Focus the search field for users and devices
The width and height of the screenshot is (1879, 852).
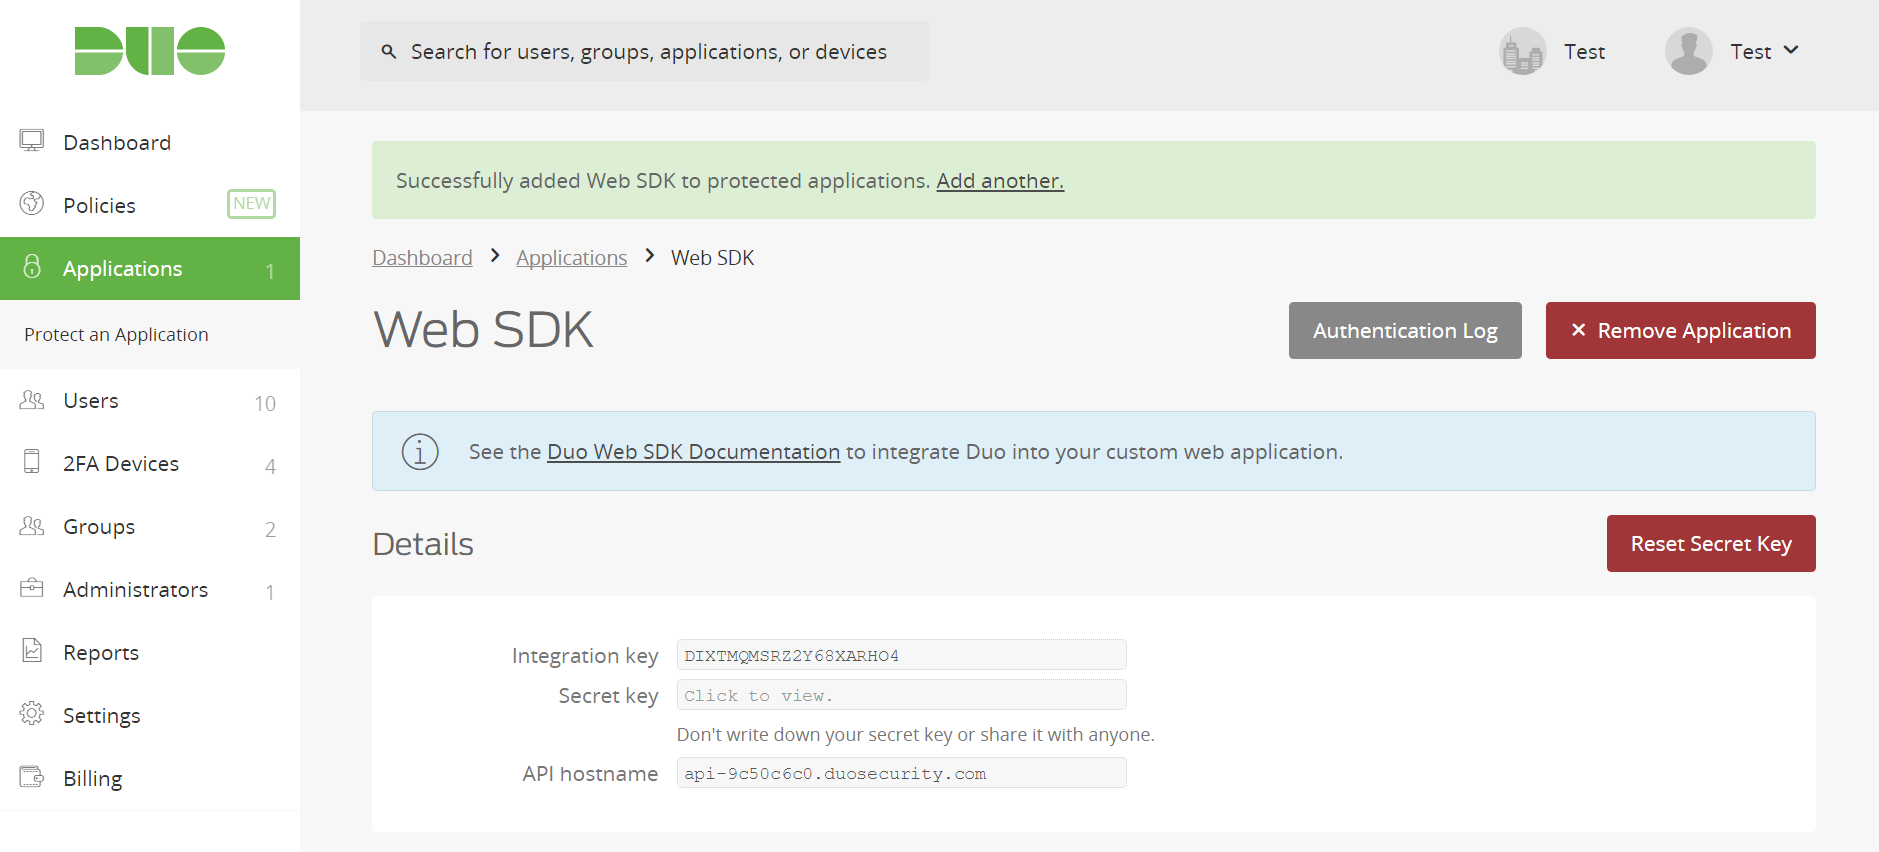pos(645,51)
